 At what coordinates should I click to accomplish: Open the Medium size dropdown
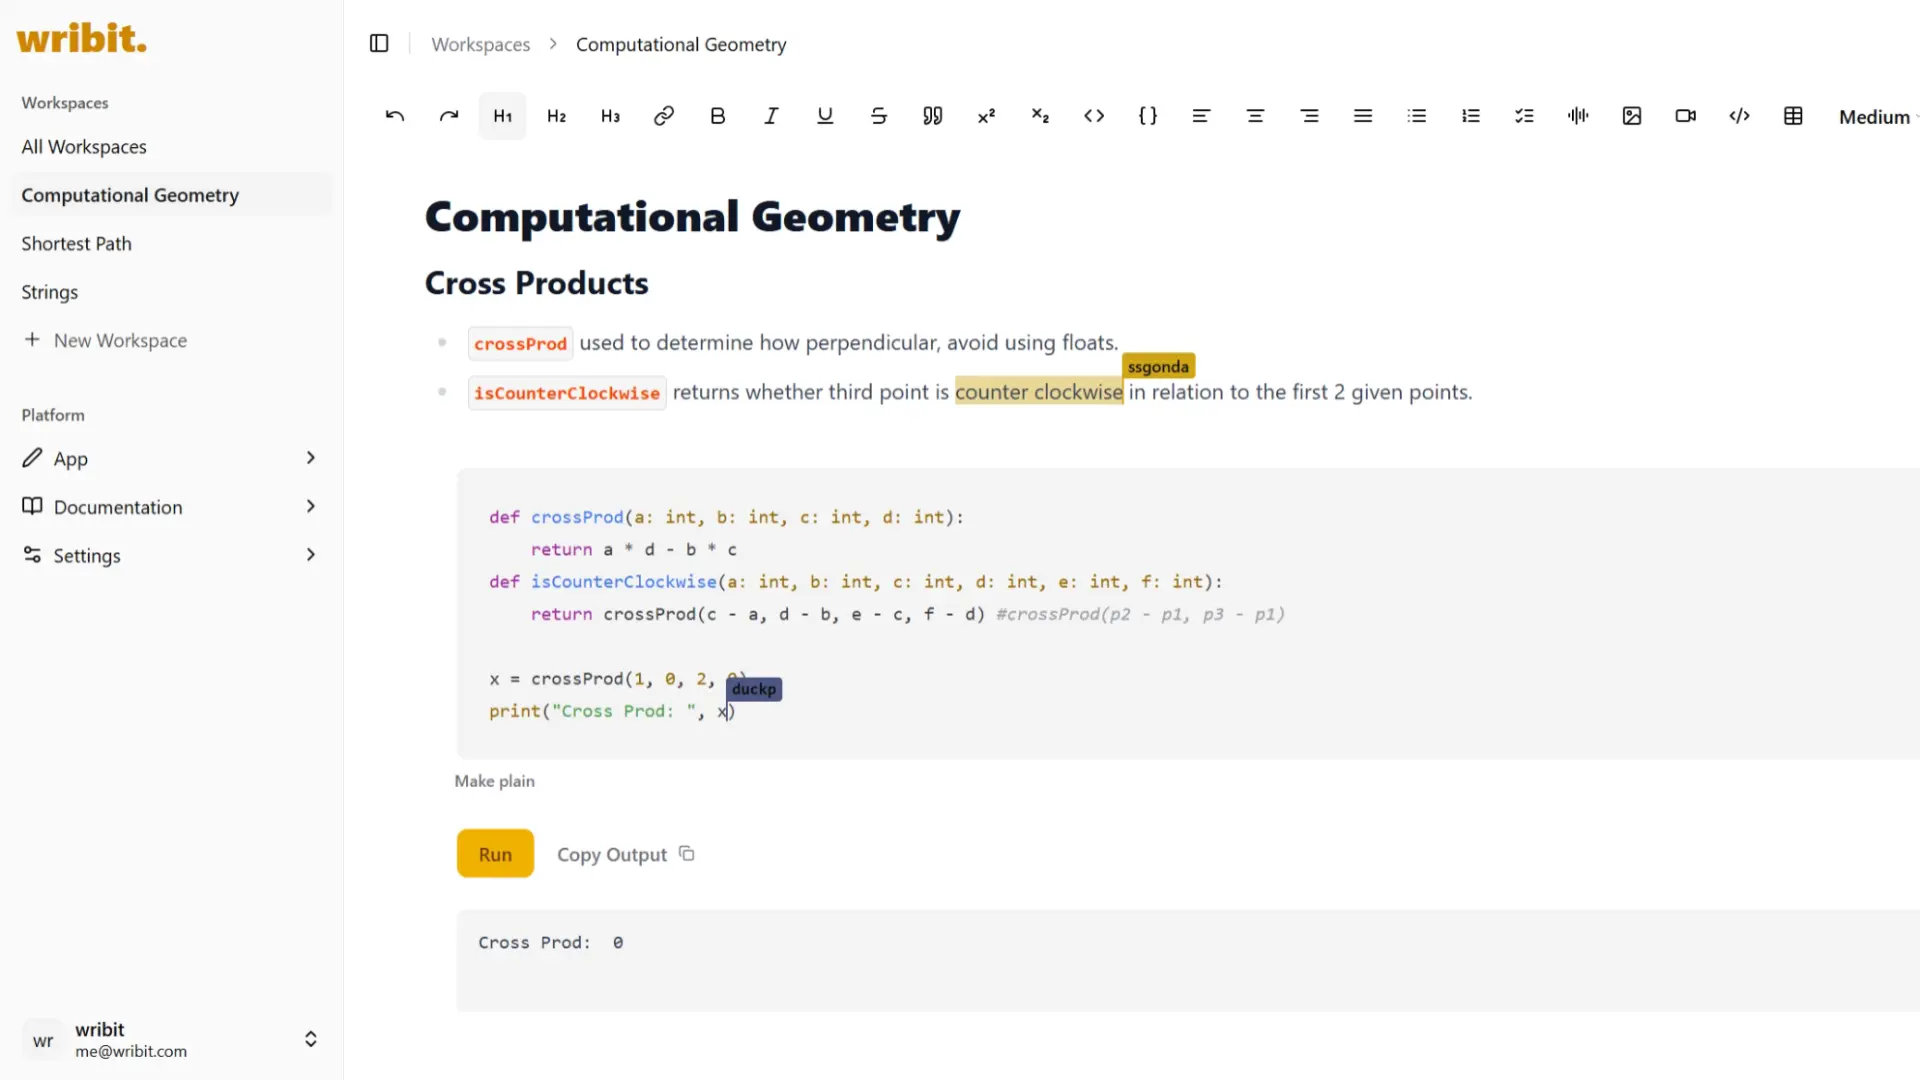1876,117
